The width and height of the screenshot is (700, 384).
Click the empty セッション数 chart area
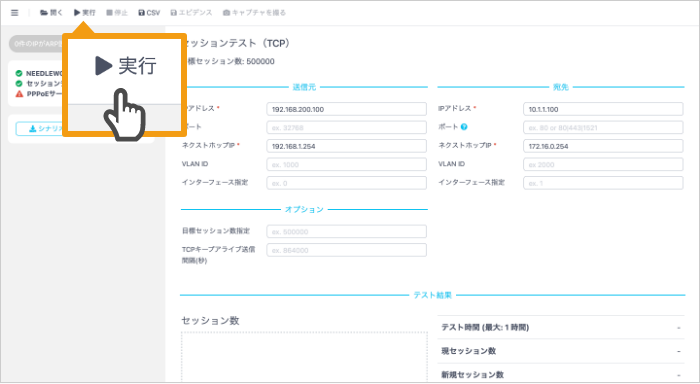pyautogui.click(x=304, y=357)
